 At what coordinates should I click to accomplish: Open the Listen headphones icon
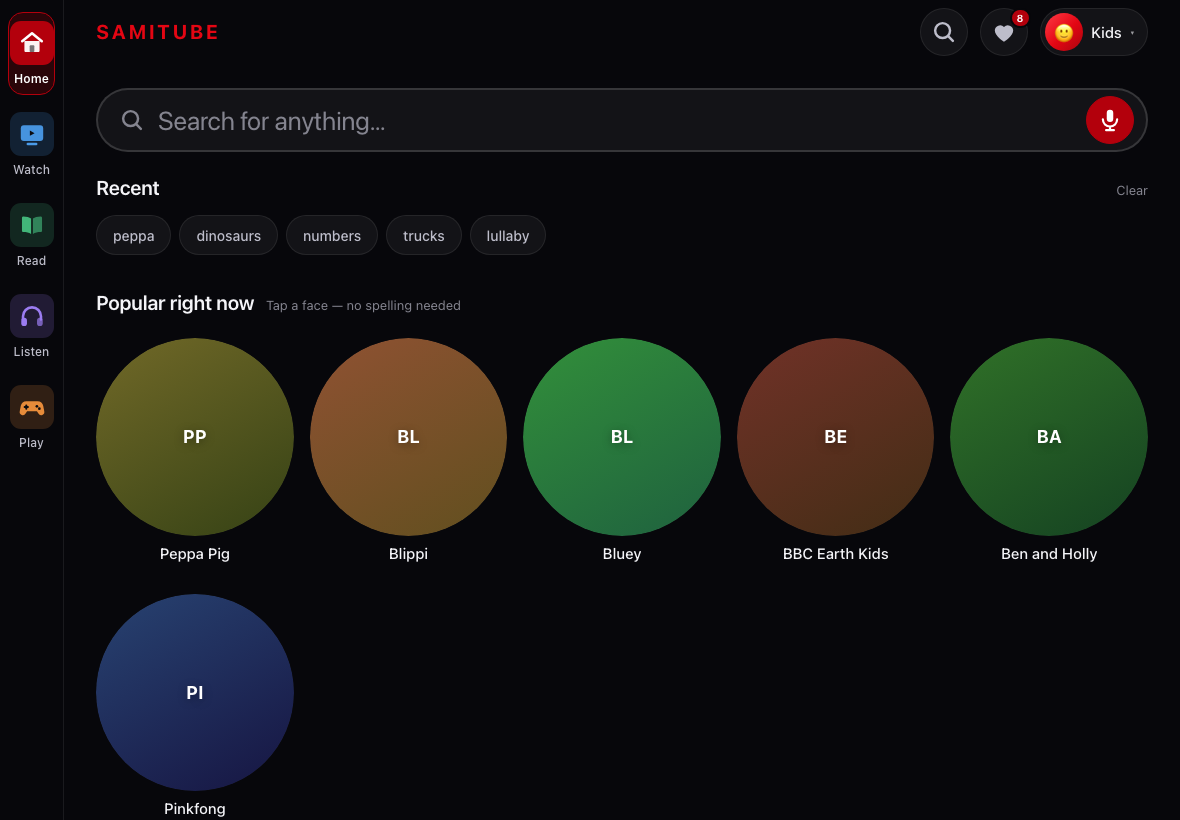coord(32,316)
